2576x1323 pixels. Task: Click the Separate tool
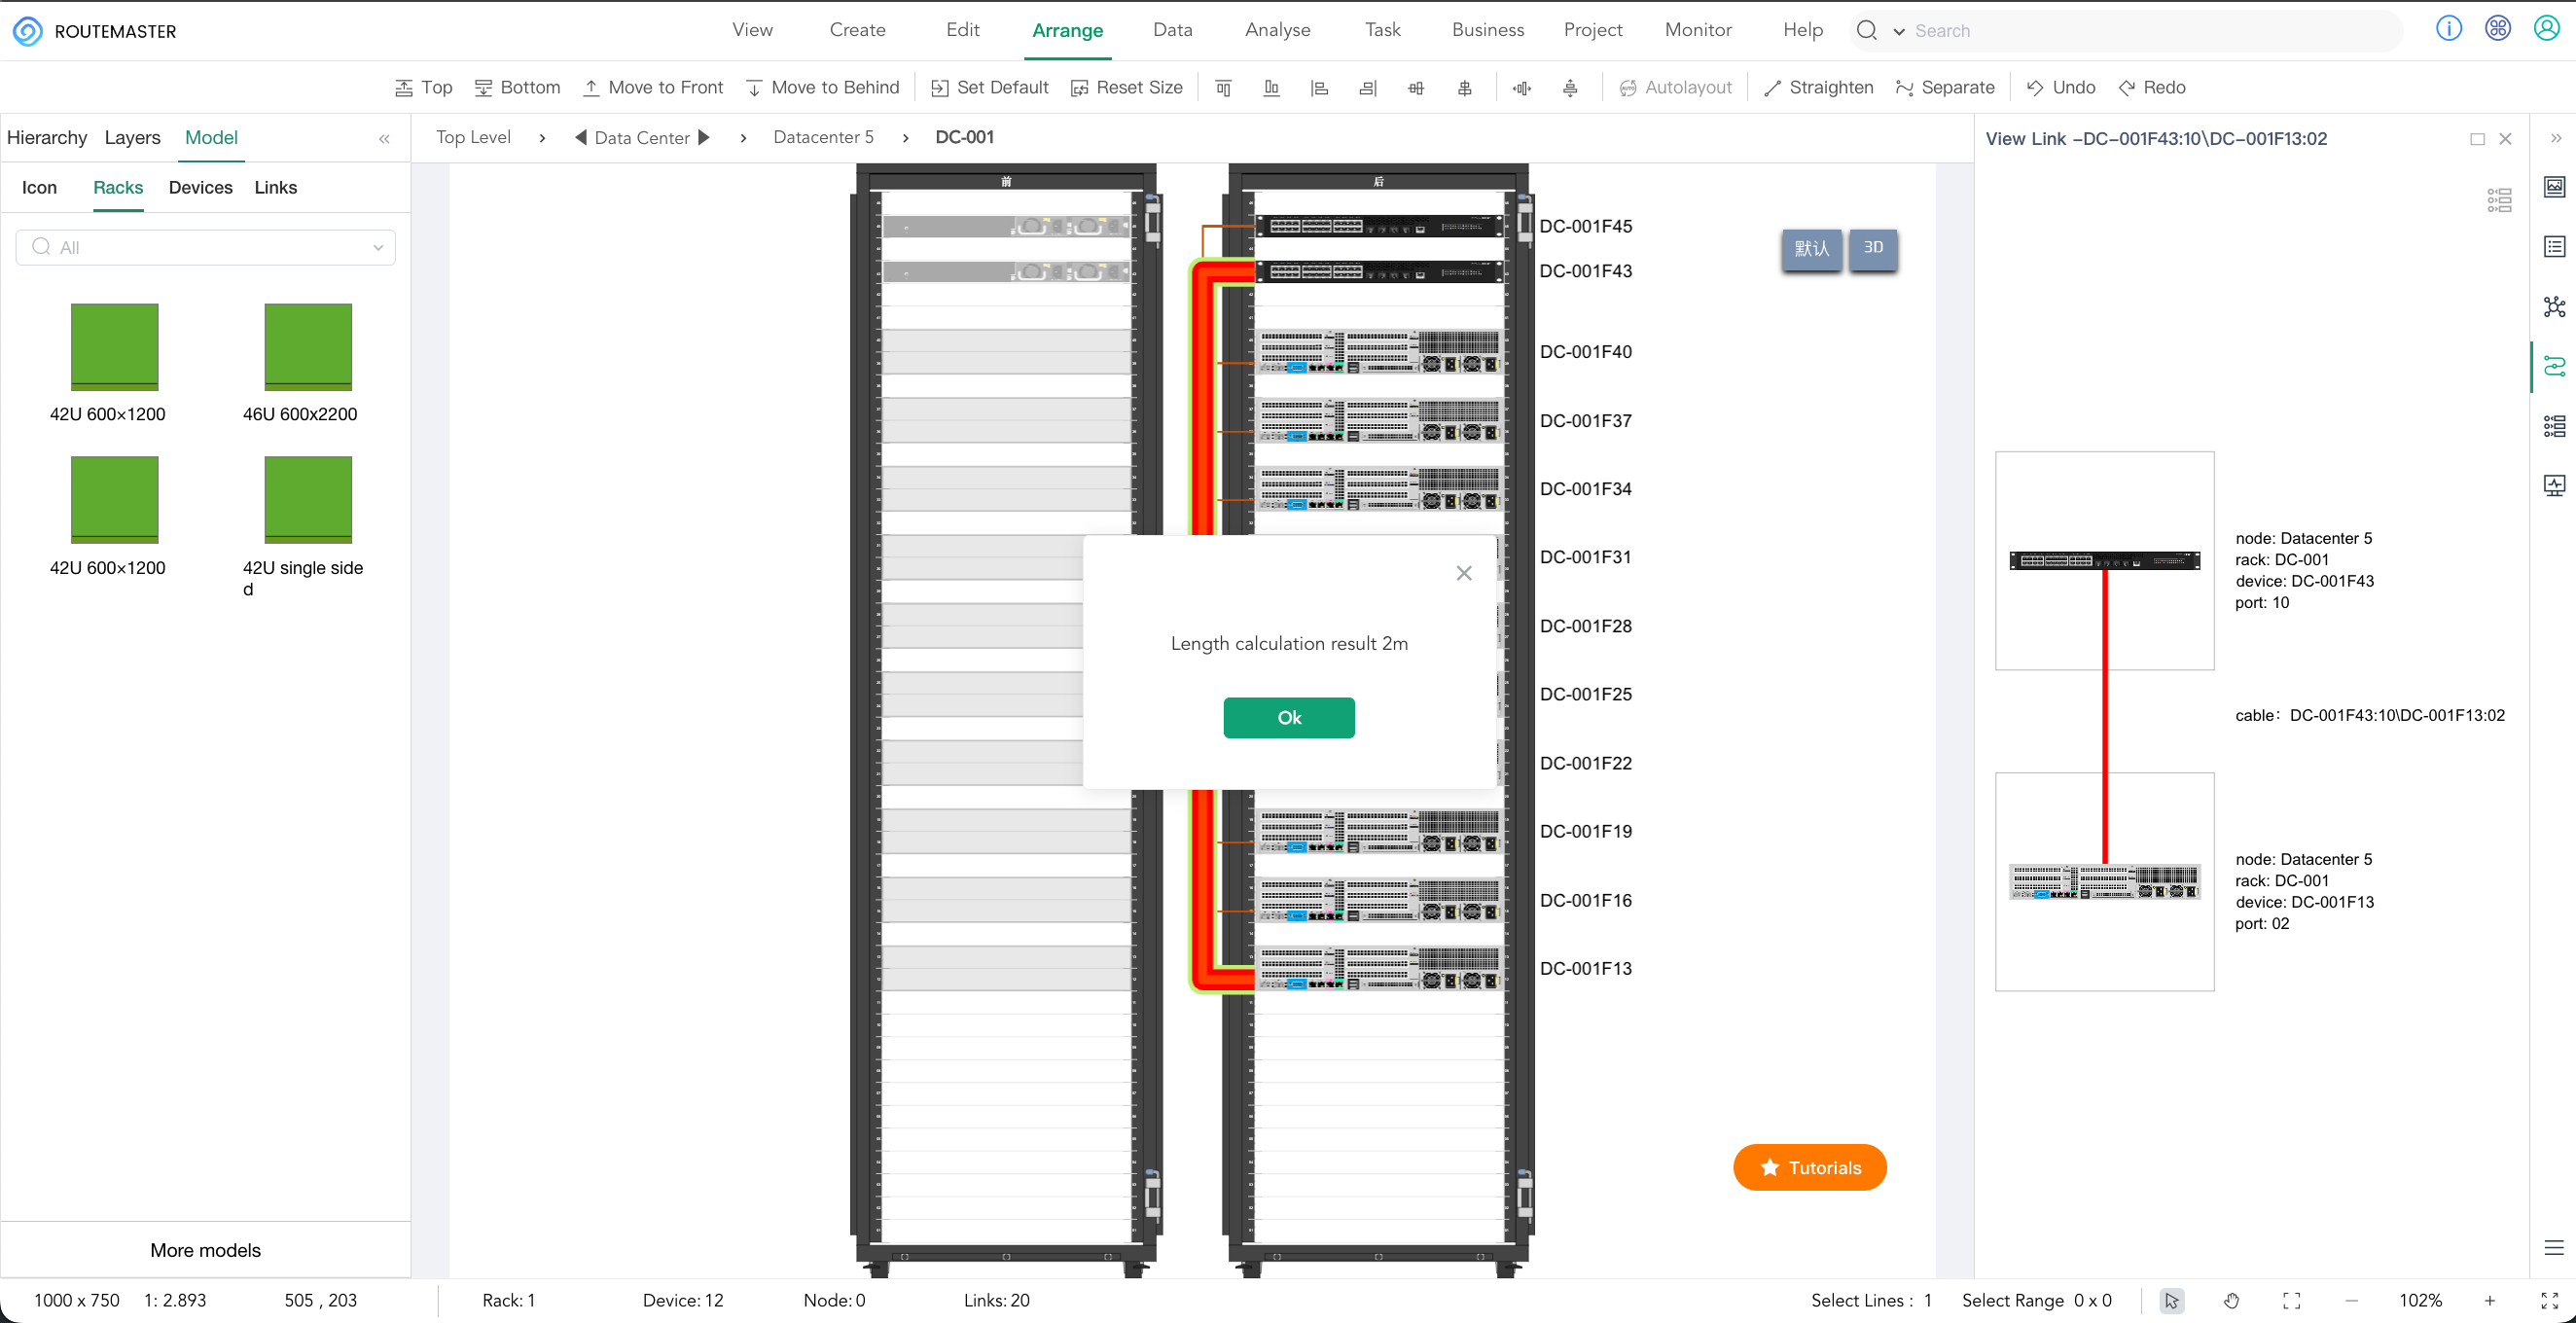point(1945,87)
